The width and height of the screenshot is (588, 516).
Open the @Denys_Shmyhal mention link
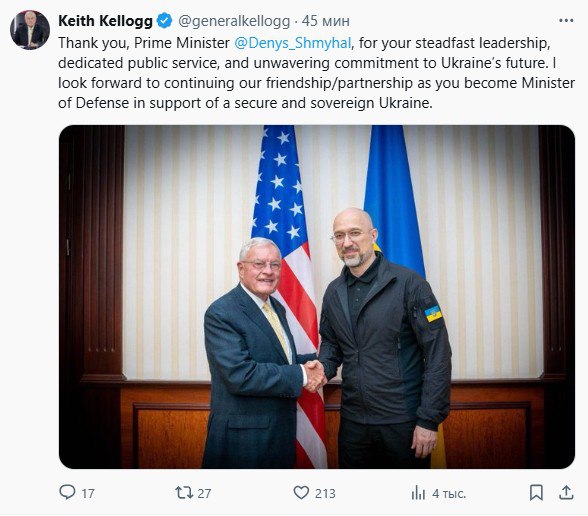(x=293, y=43)
